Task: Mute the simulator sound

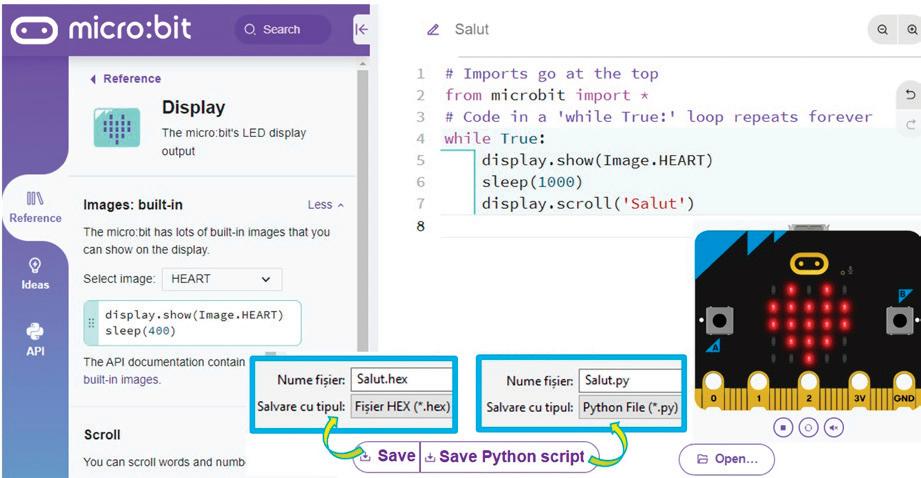Action: point(833,427)
